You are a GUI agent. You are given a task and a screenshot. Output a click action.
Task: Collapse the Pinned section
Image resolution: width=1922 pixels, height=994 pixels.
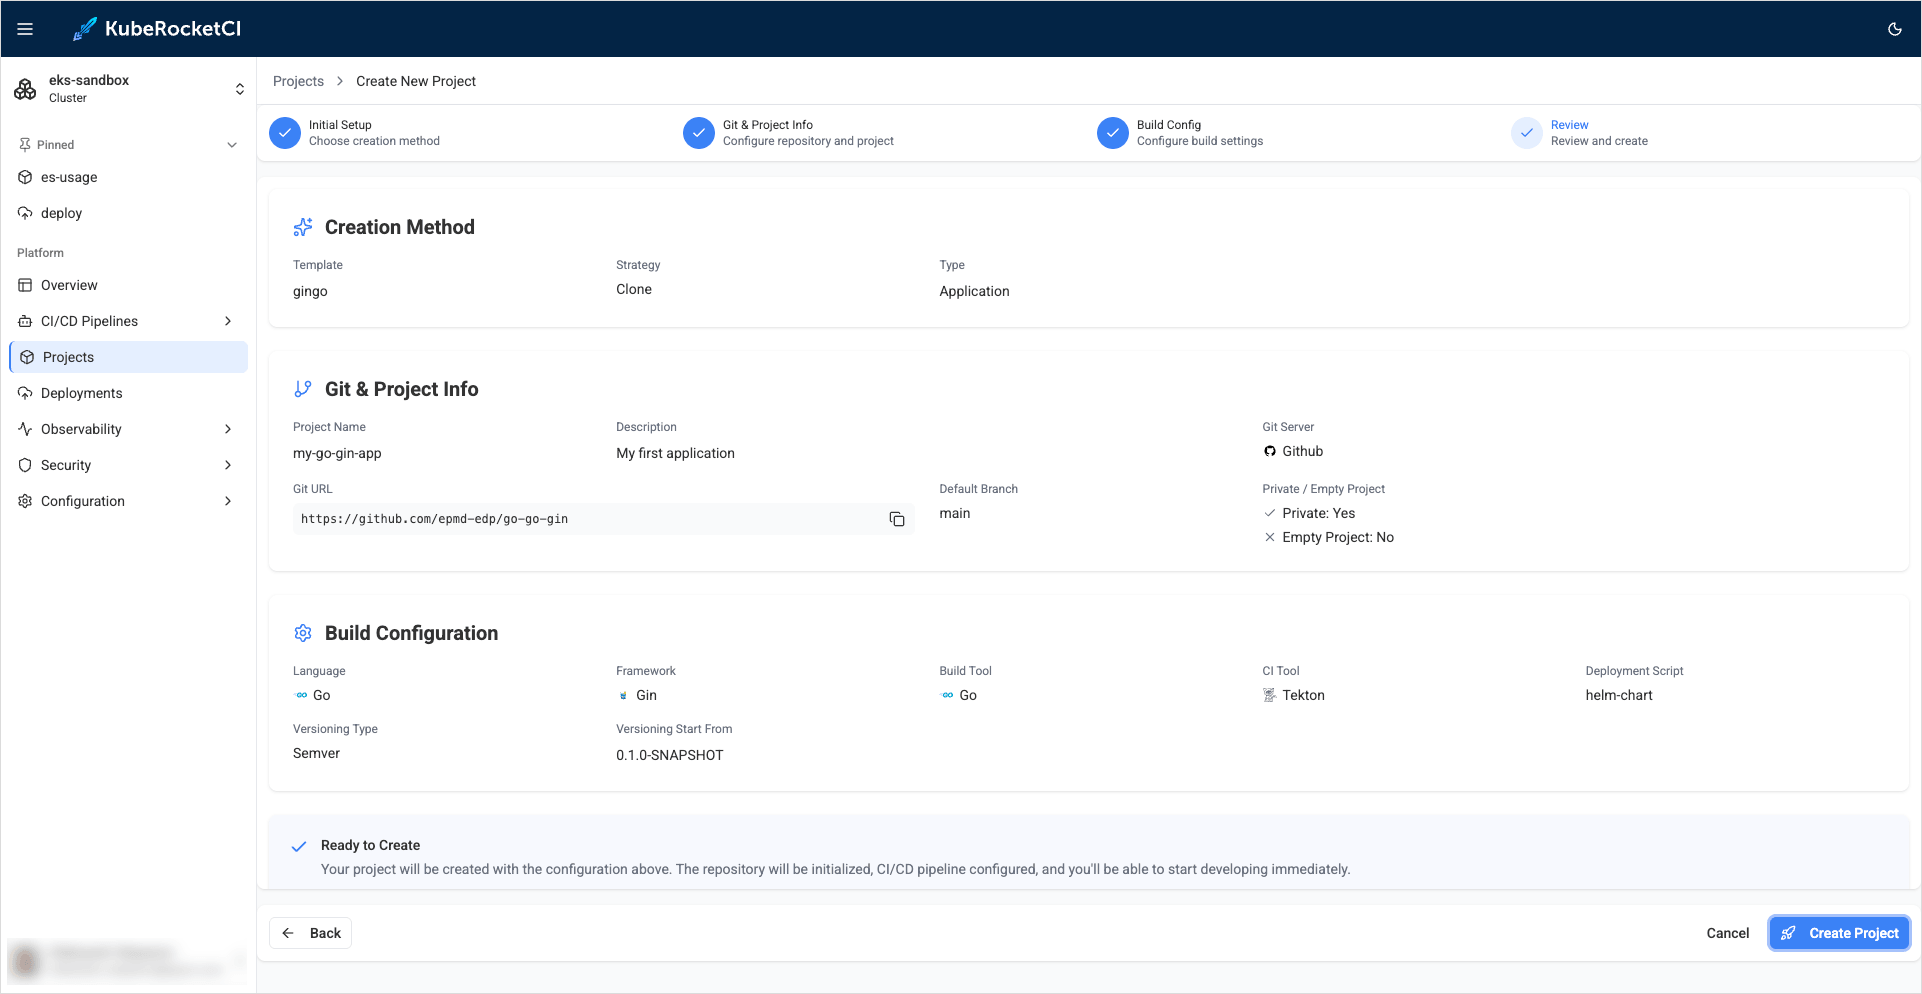232,145
